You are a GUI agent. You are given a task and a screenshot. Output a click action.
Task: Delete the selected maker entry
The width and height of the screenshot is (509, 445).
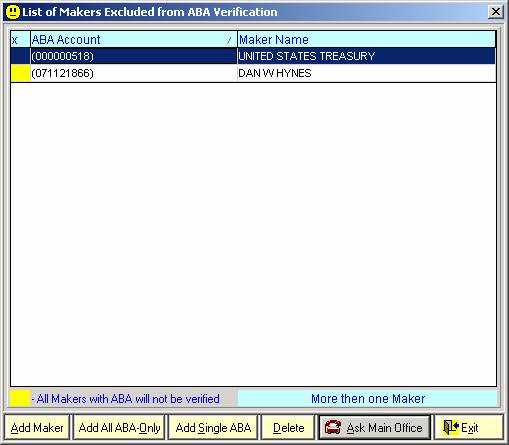click(288, 427)
